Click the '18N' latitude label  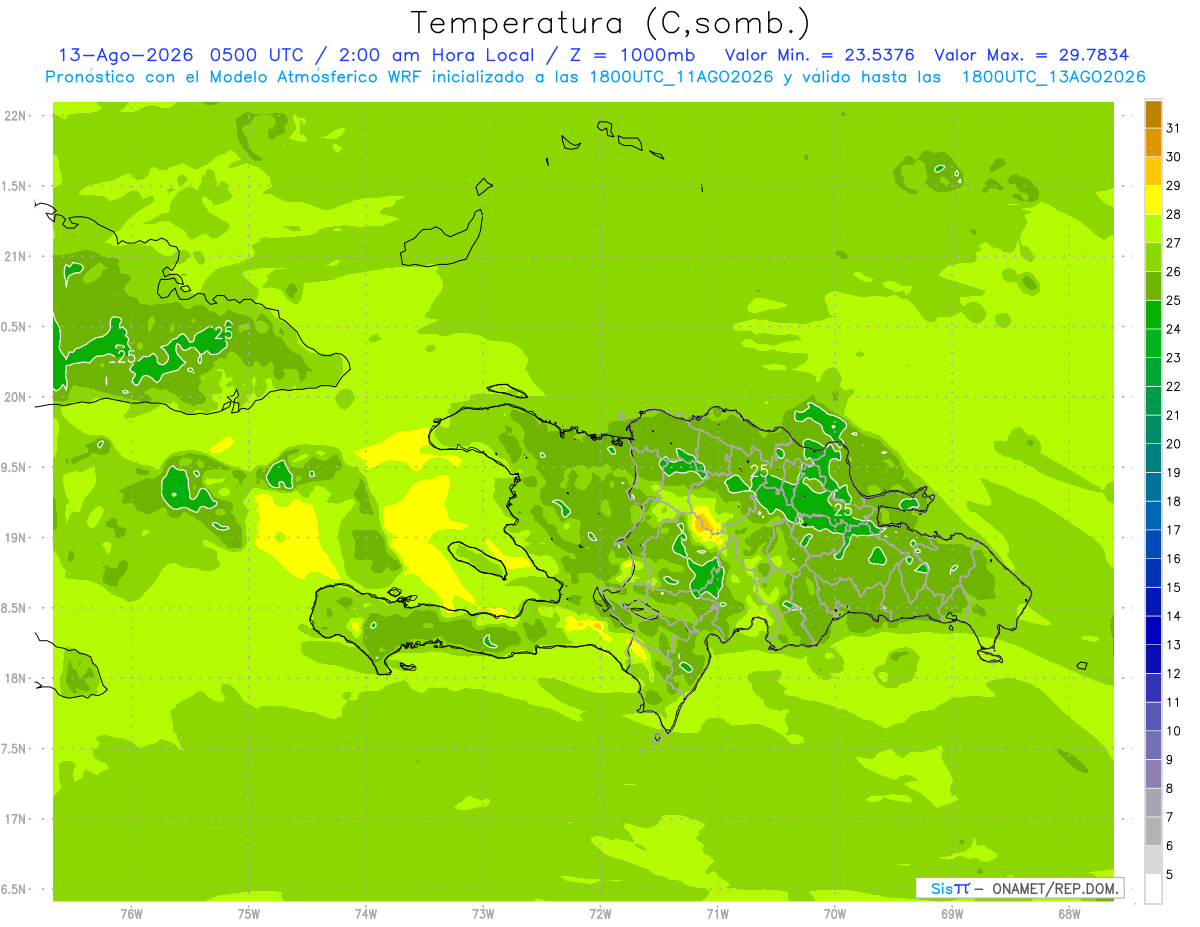point(15,678)
